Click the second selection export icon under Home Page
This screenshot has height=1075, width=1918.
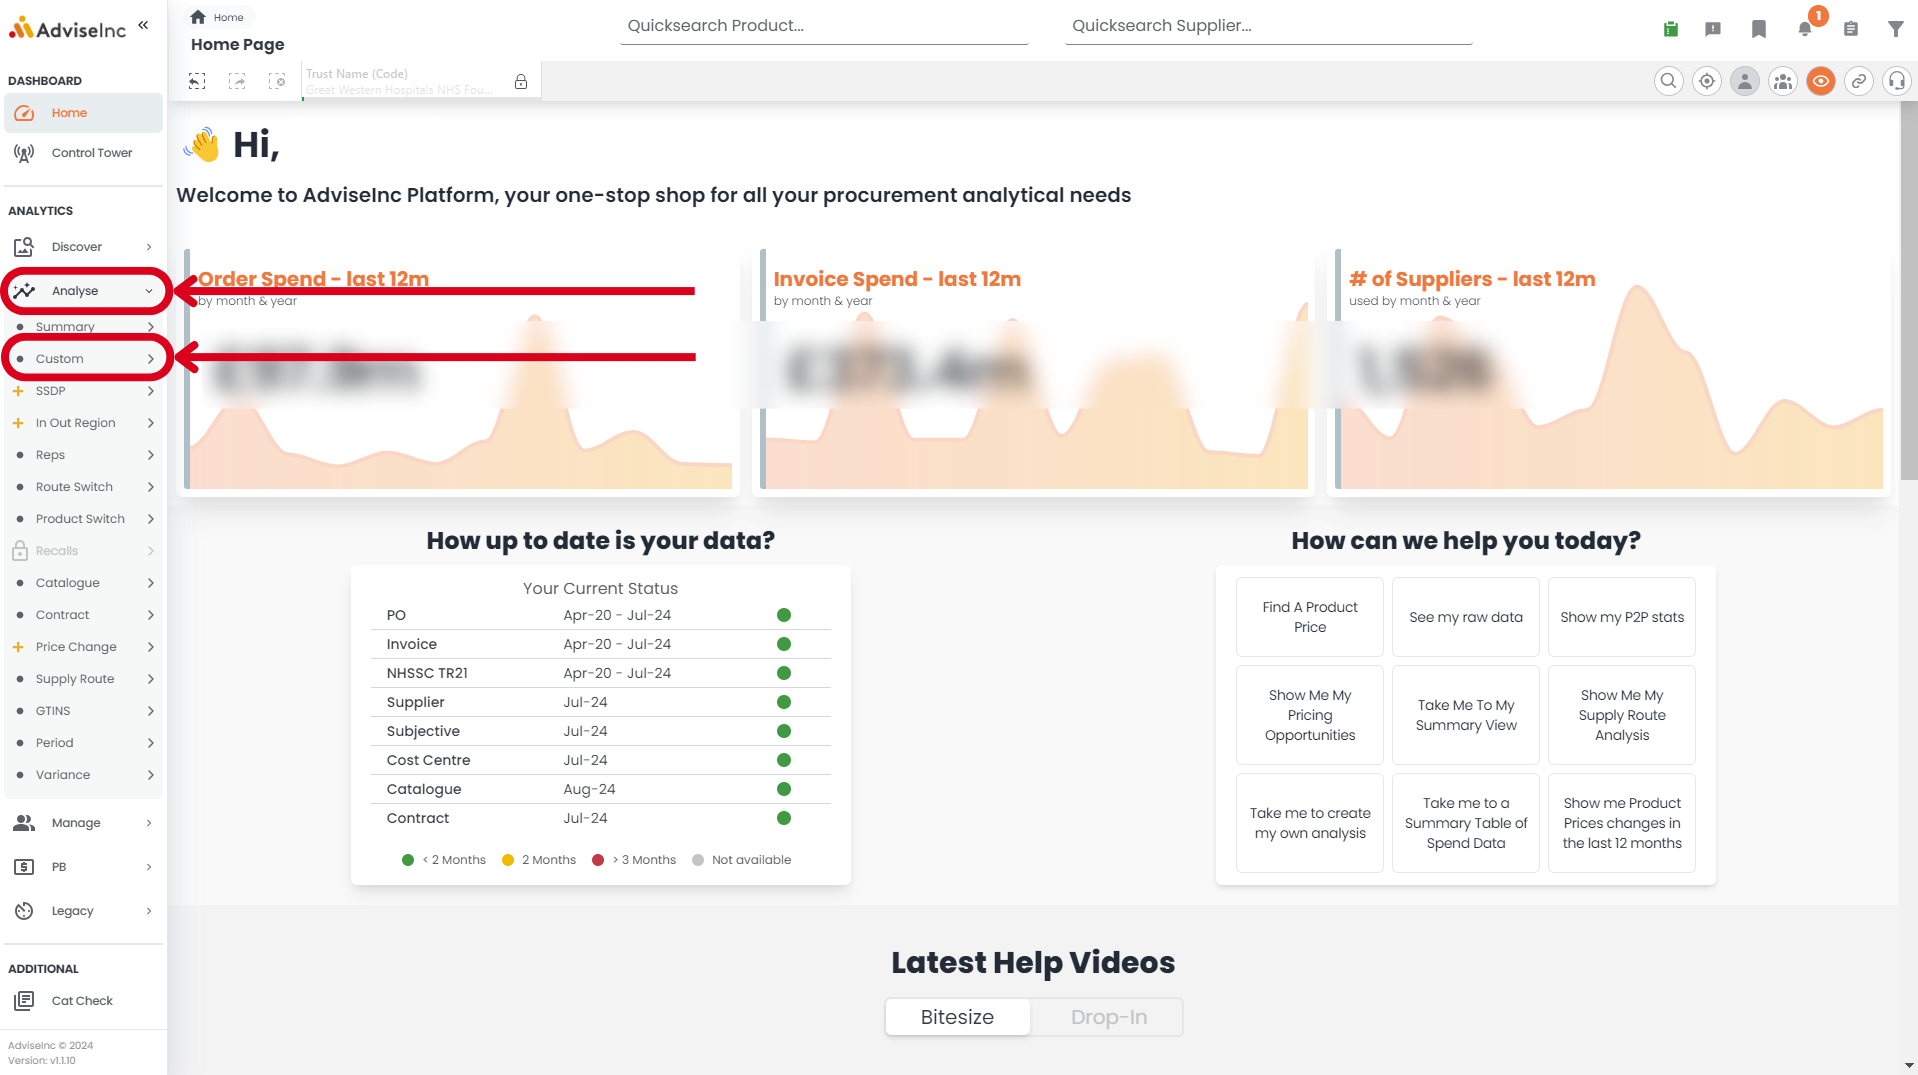[x=237, y=81]
